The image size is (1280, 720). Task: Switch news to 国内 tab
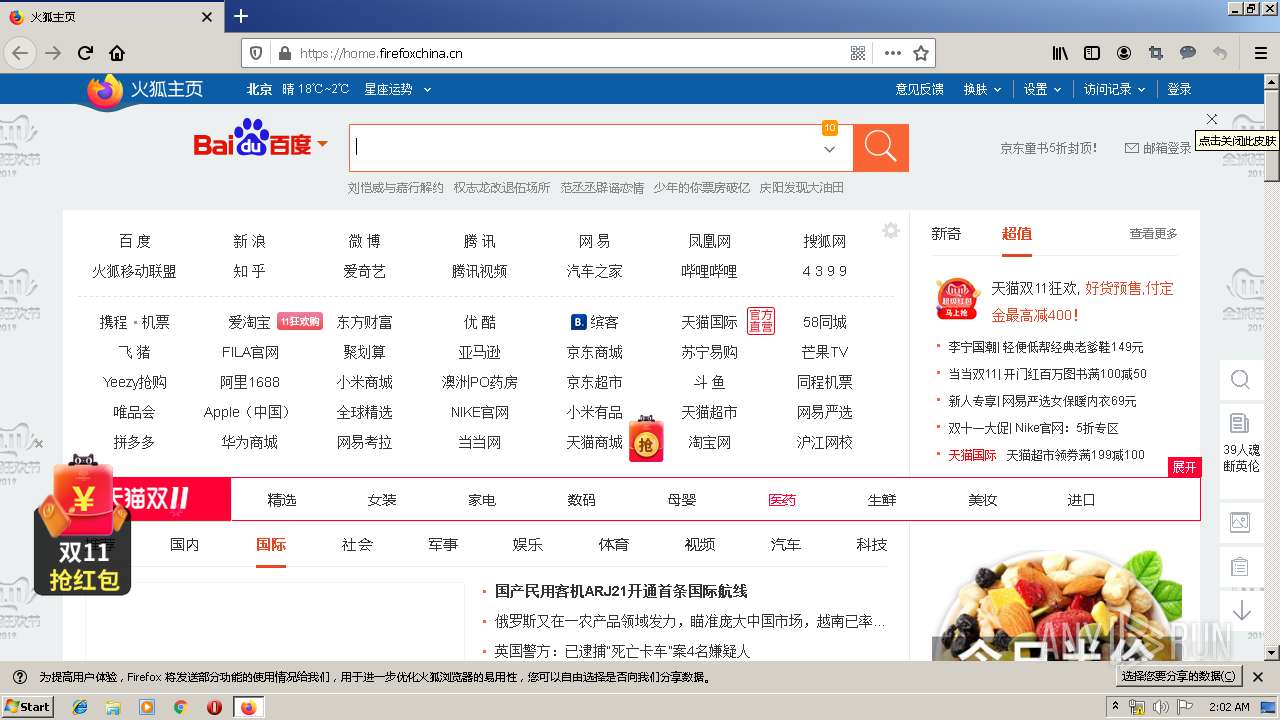click(x=185, y=545)
